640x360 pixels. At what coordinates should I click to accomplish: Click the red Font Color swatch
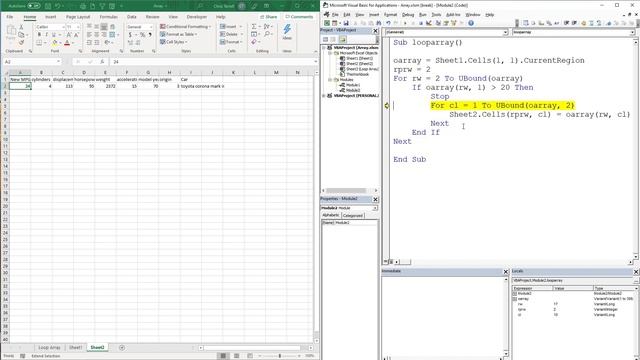coord(67,42)
